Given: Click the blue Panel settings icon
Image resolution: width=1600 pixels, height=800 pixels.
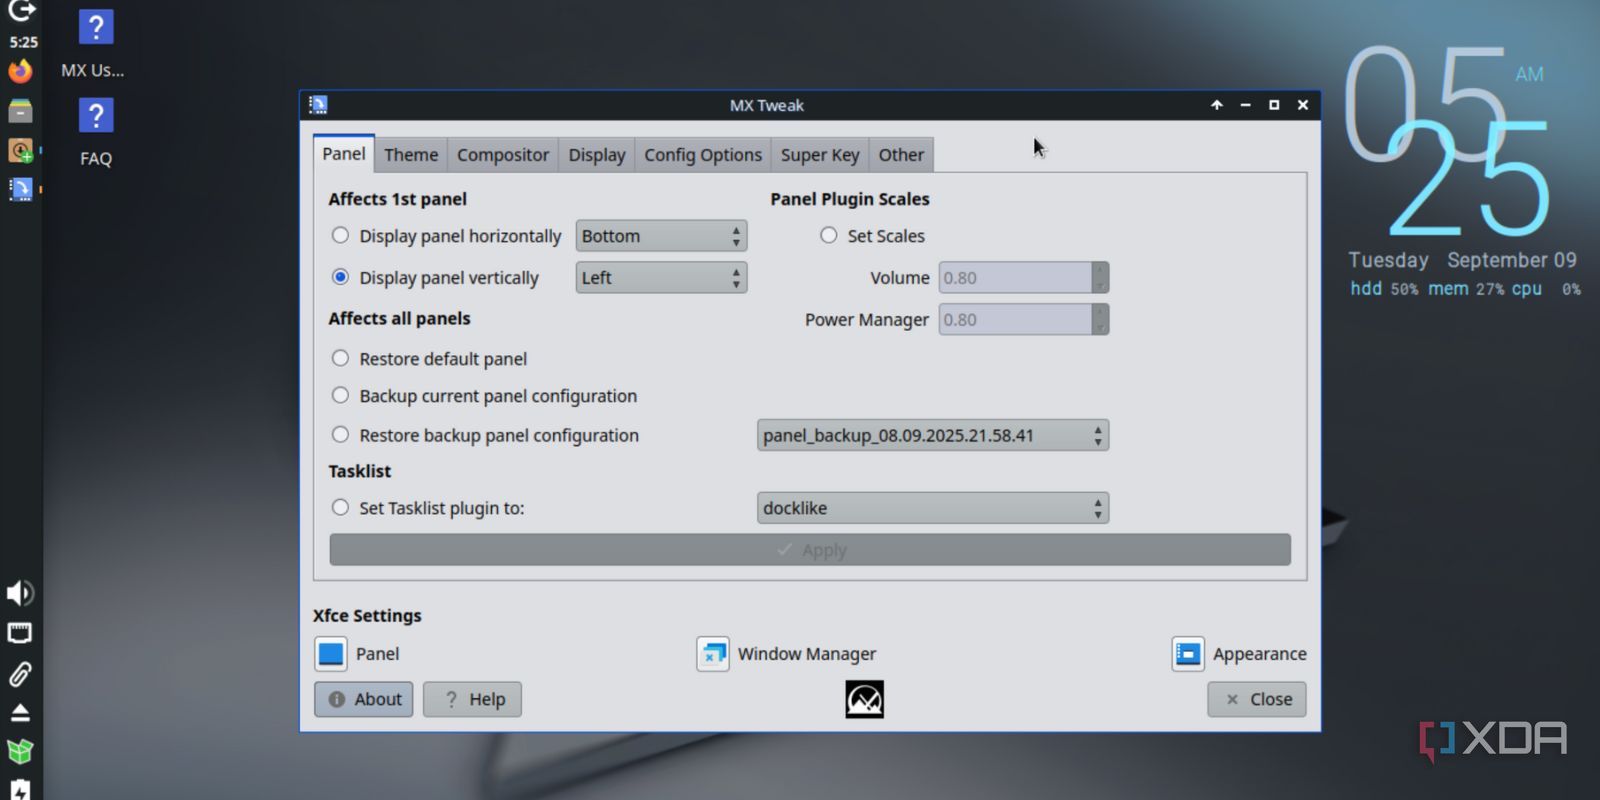Looking at the screenshot, I should [331, 654].
